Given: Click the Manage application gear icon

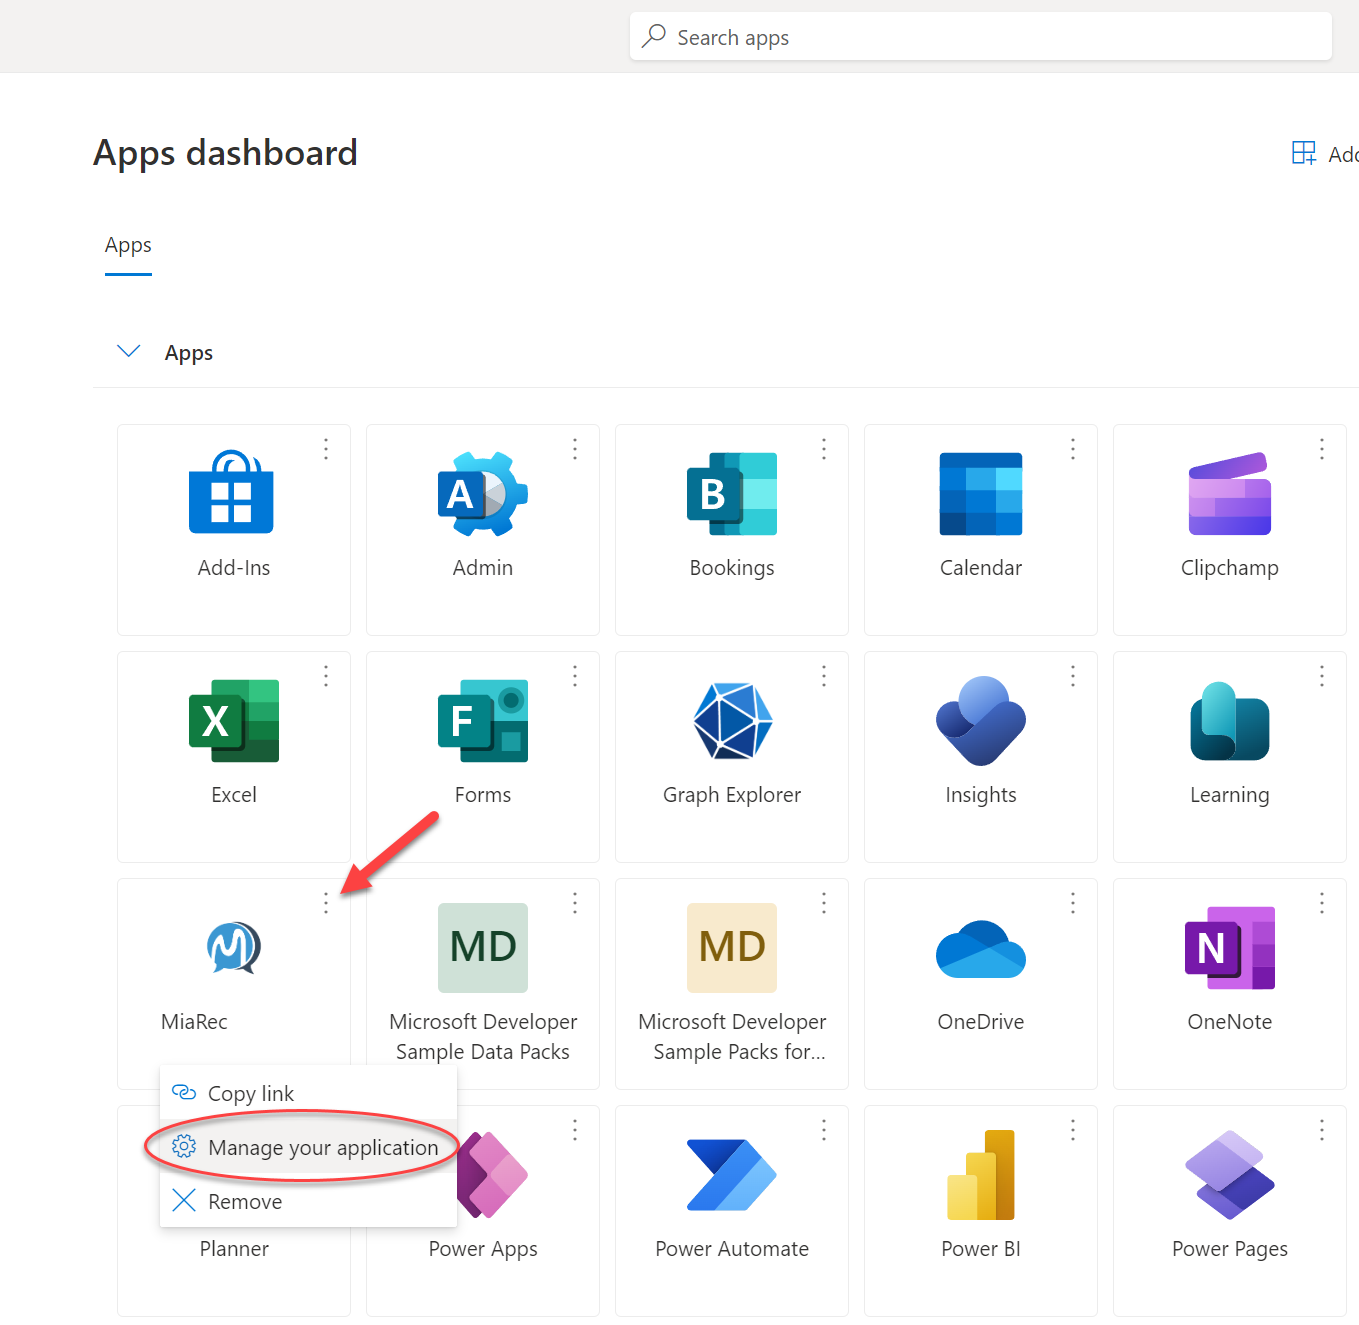Looking at the screenshot, I should [184, 1146].
